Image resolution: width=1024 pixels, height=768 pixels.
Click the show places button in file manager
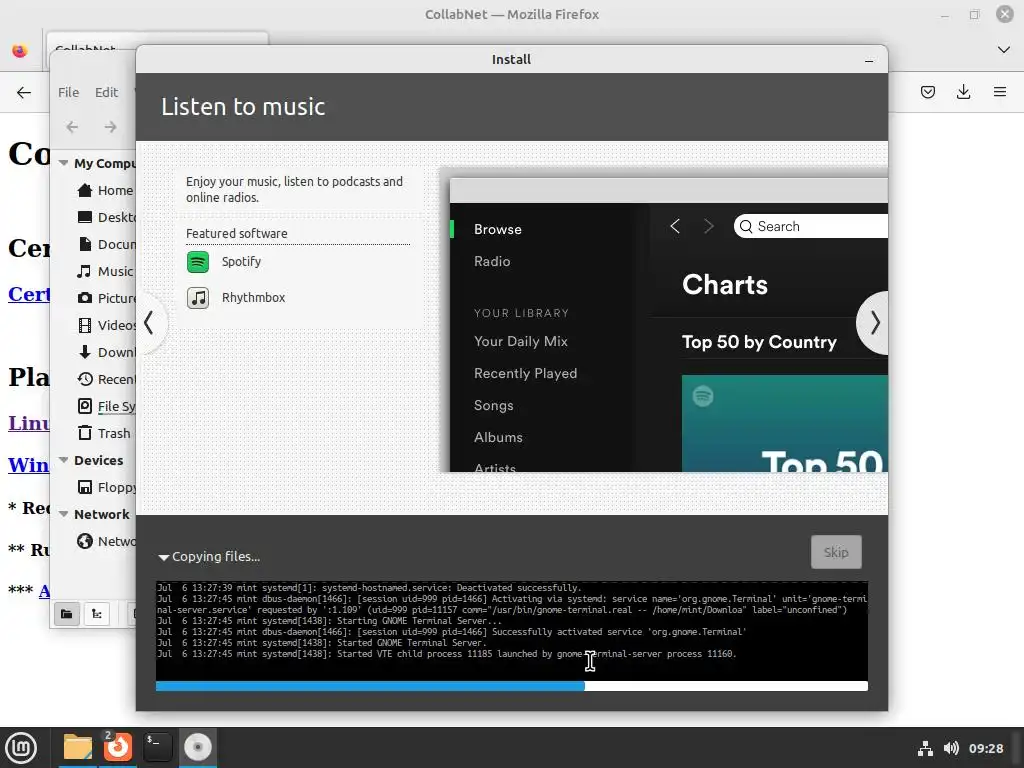point(67,614)
